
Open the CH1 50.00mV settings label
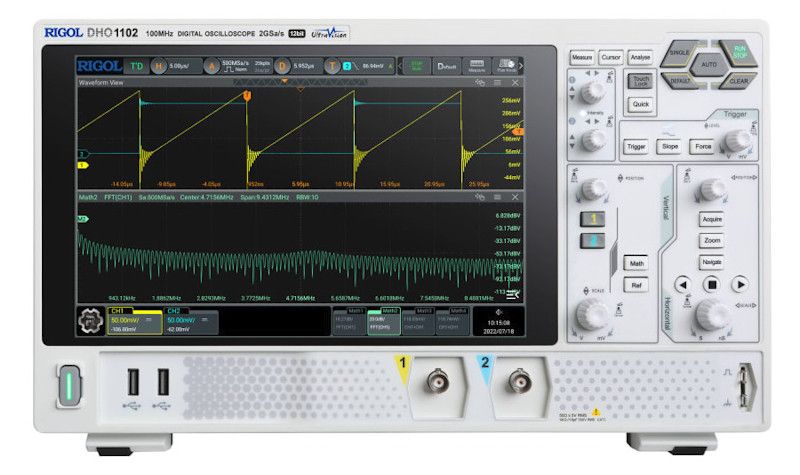pyautogui.click(x=123, y=319)
